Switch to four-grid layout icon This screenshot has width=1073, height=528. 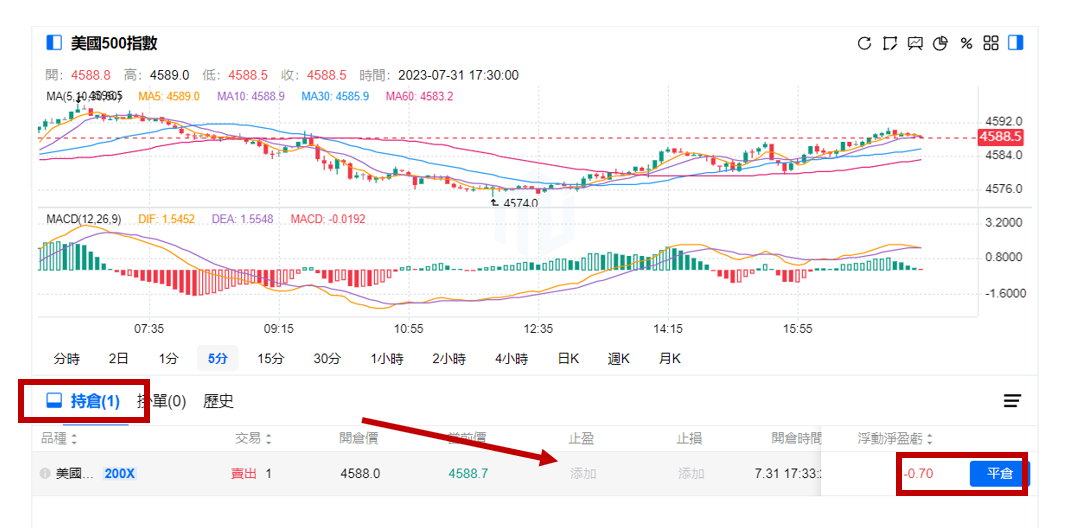click(991, 43)
